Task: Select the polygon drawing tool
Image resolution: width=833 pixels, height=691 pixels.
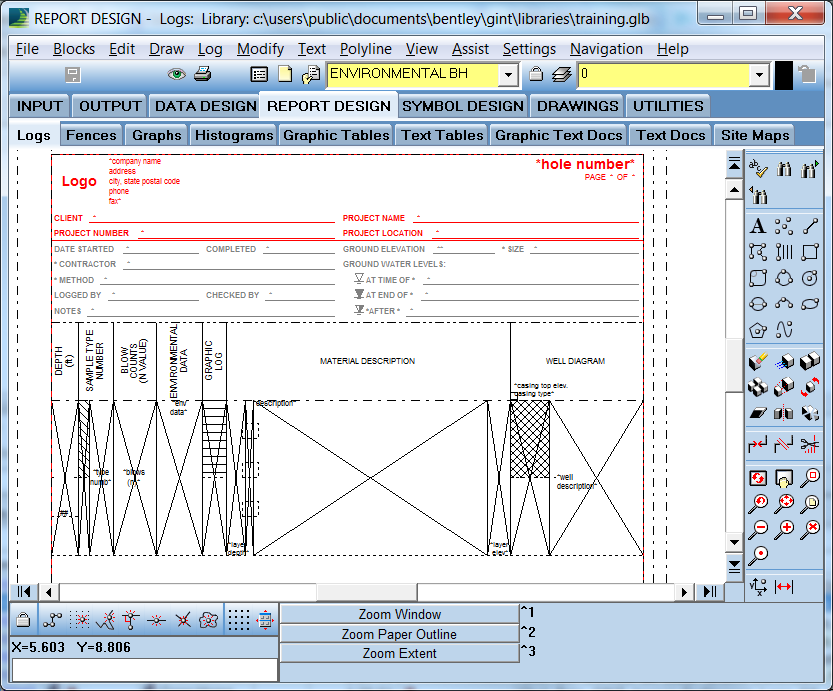Action: tap(758, 330)
